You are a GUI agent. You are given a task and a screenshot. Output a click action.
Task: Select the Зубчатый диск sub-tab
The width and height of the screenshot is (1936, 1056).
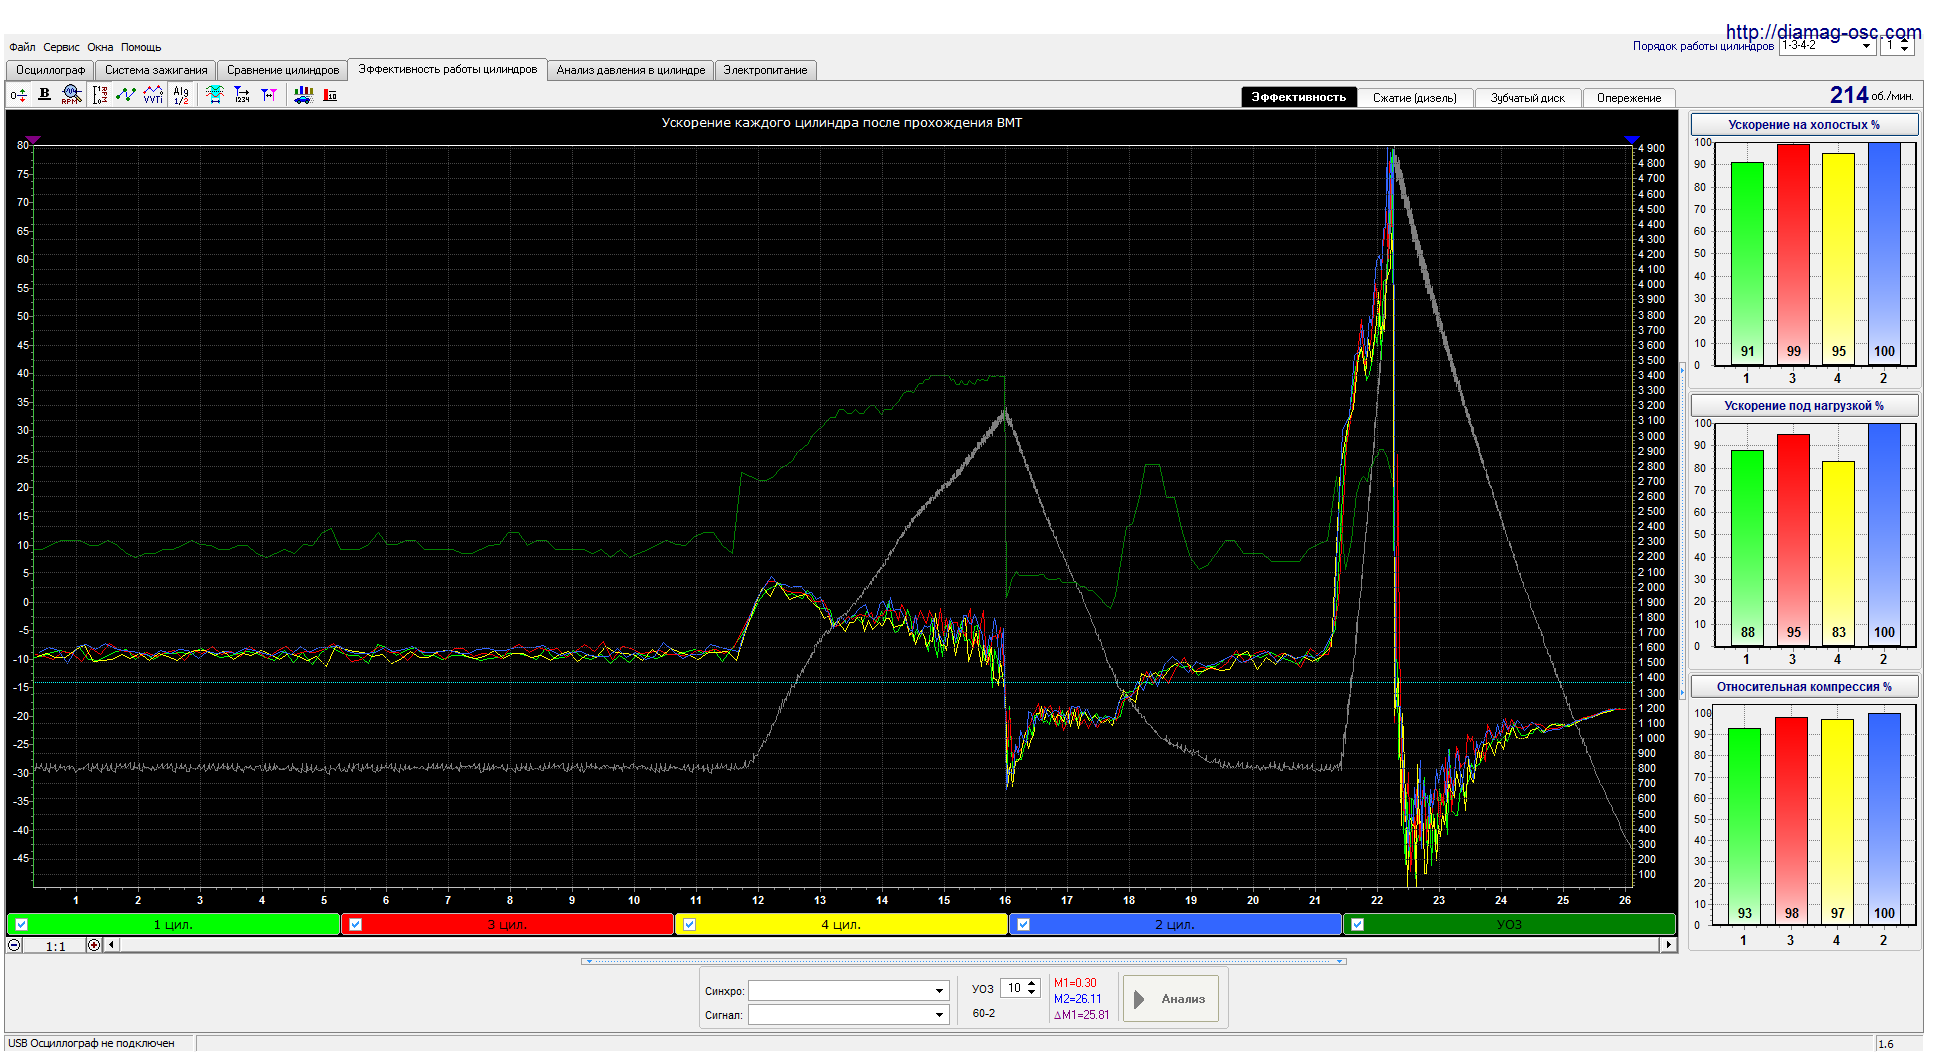[1528, 98]
